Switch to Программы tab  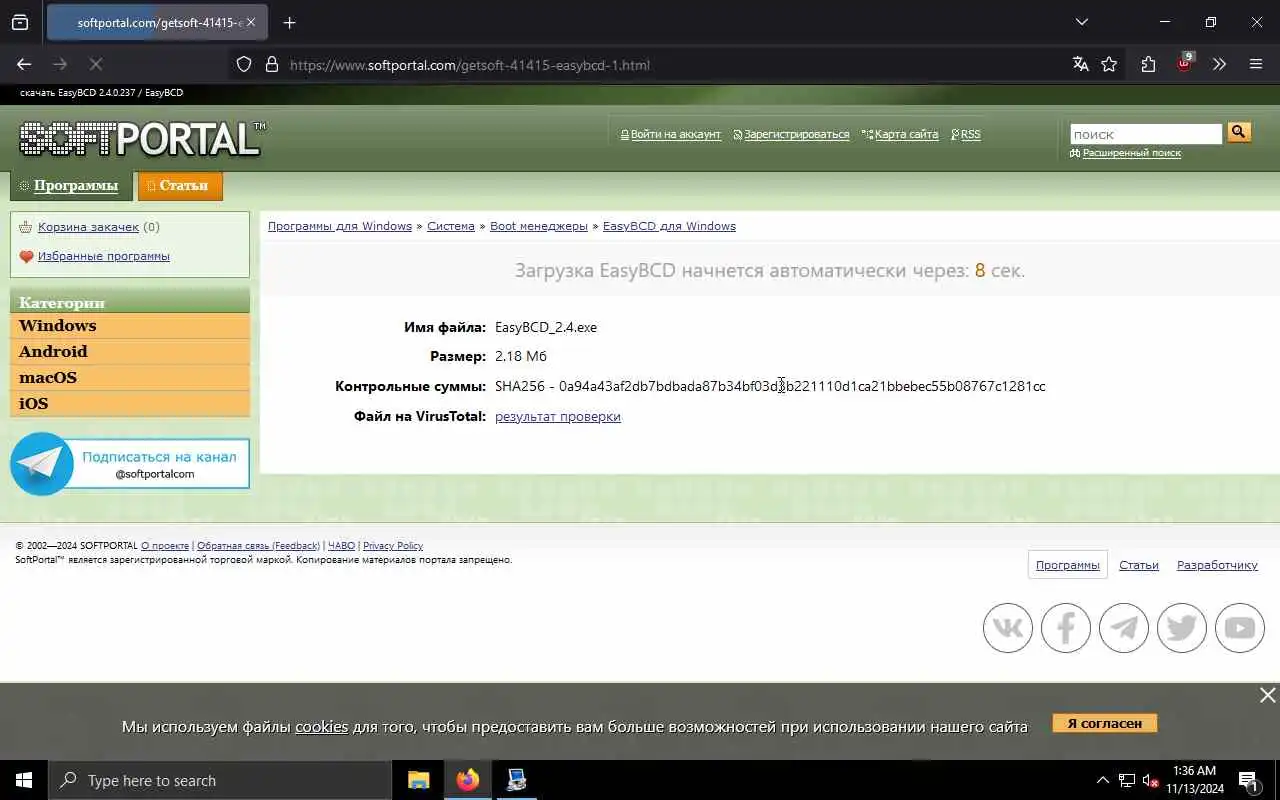point(71,186)
